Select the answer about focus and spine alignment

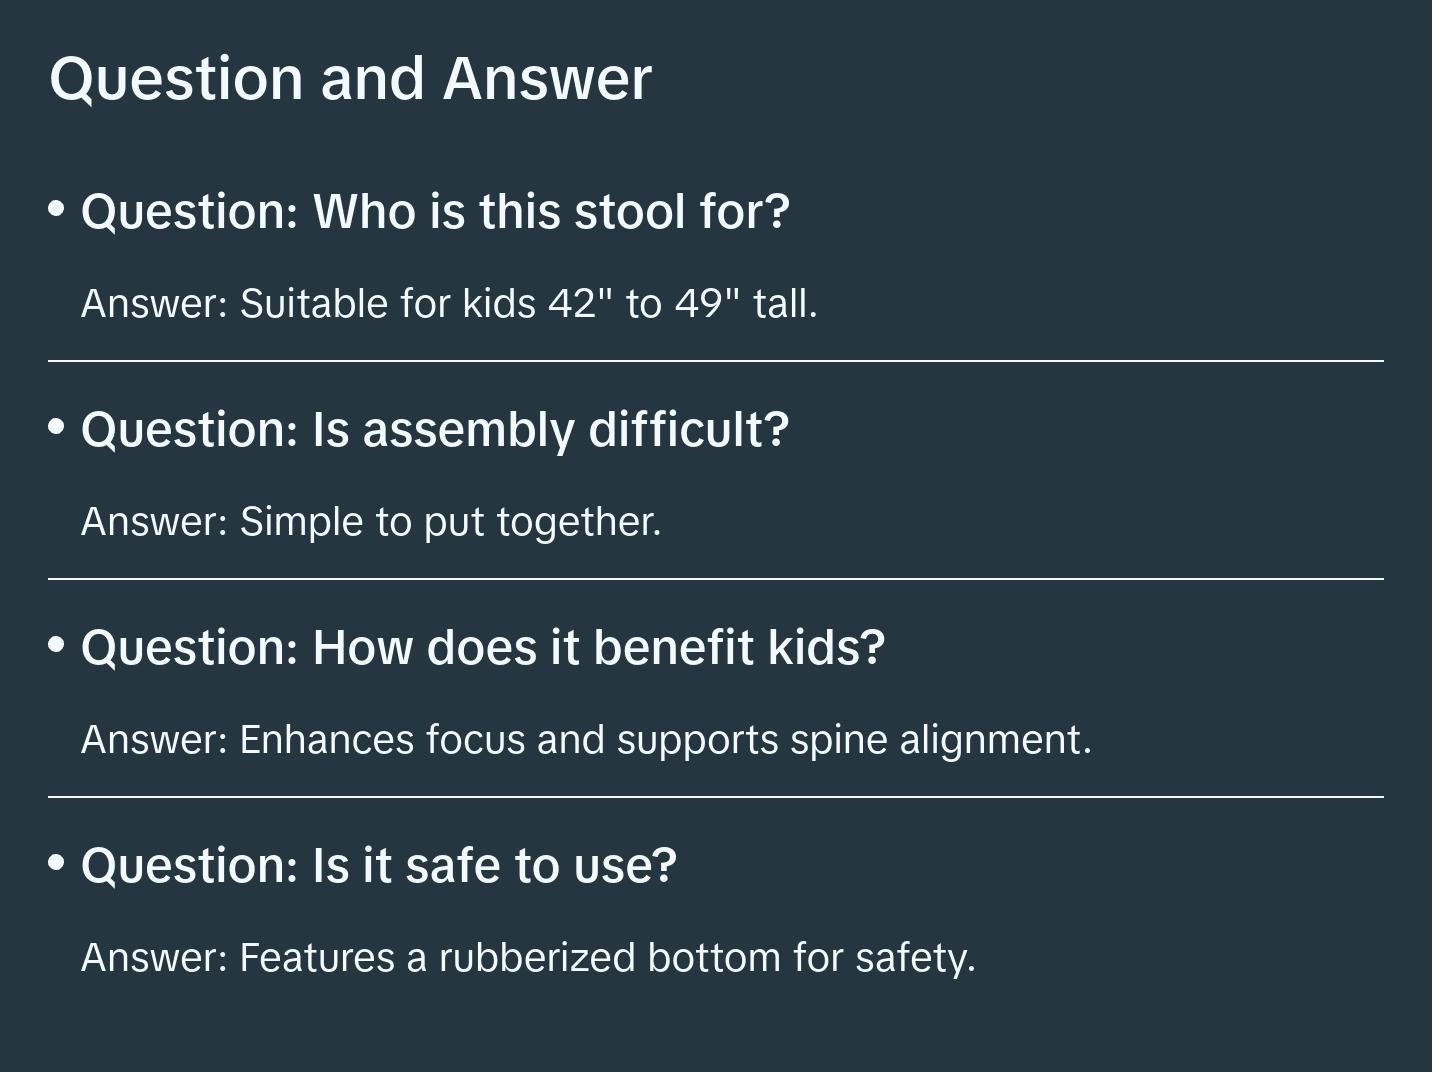586,740
